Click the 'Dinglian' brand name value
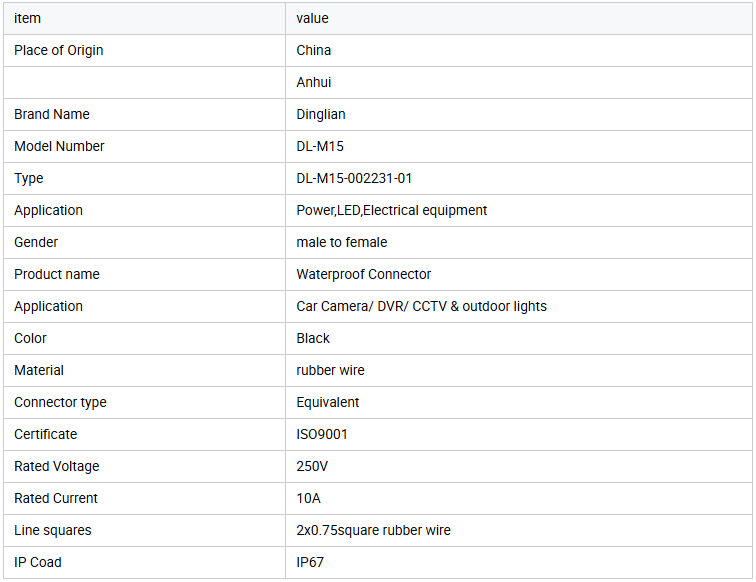Screen dimensions: 756x582 point(321,114)
